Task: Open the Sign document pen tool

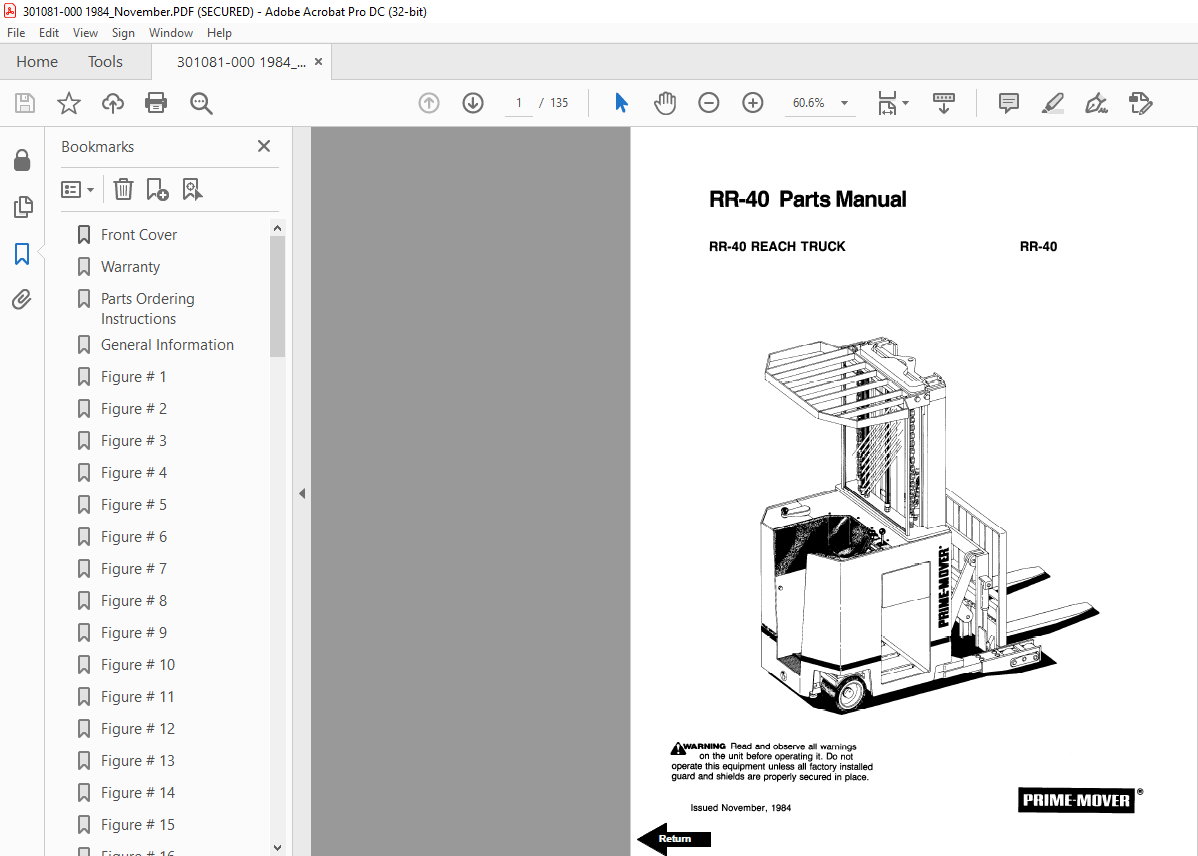Action: coord(1096,103)
